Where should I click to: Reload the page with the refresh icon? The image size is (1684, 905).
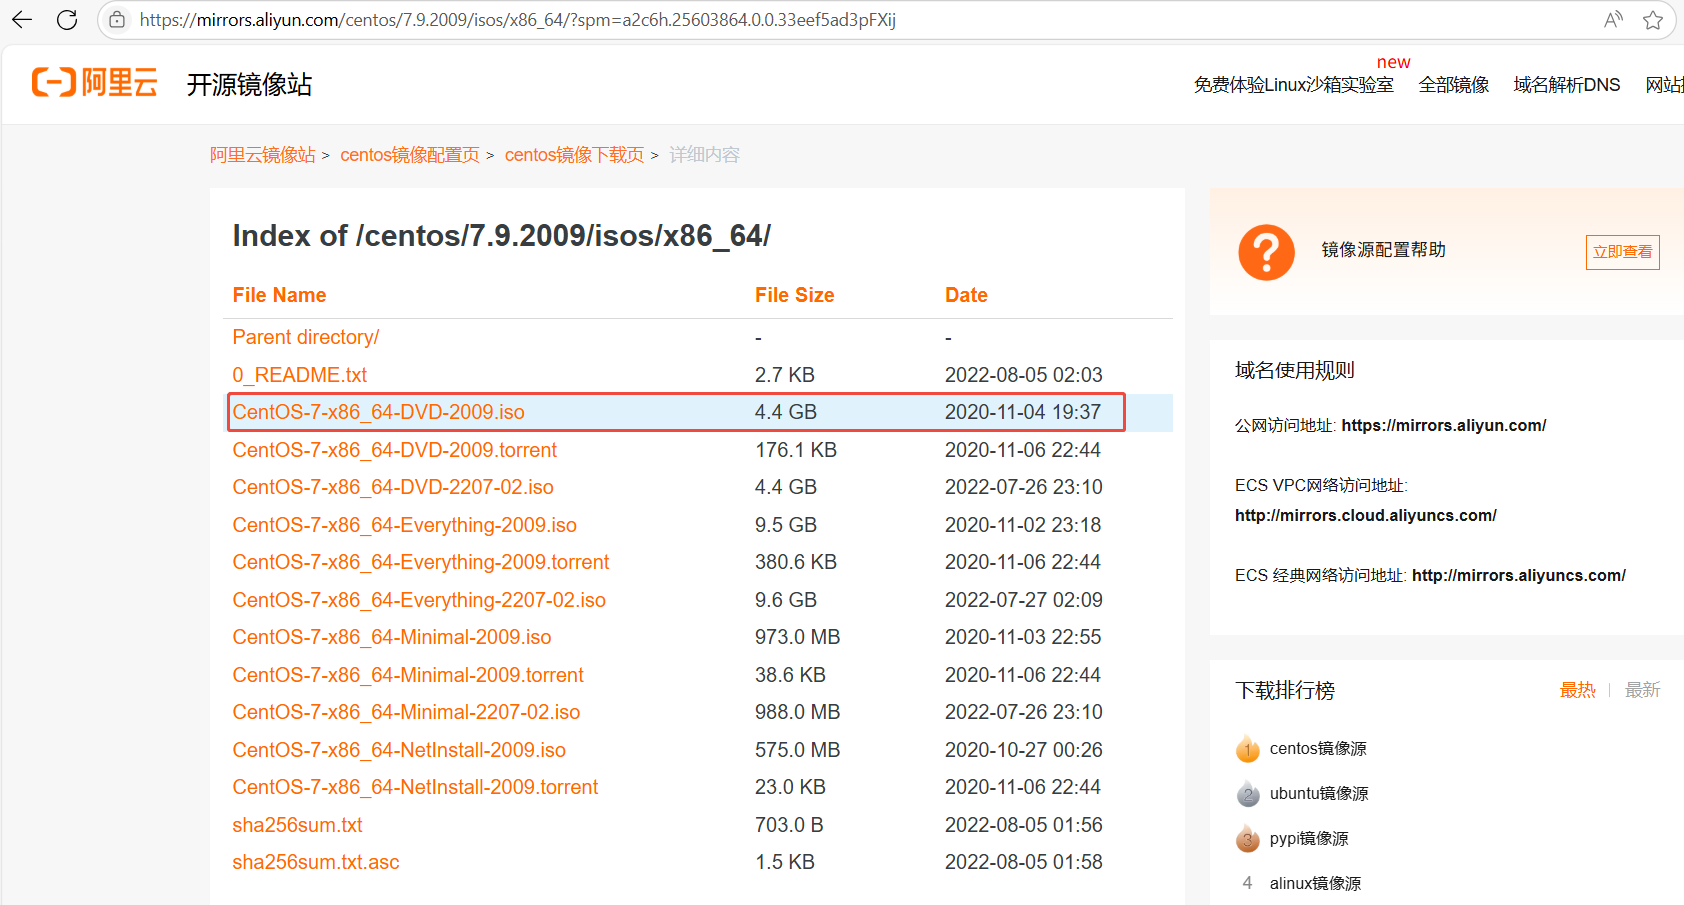[67, 20]
